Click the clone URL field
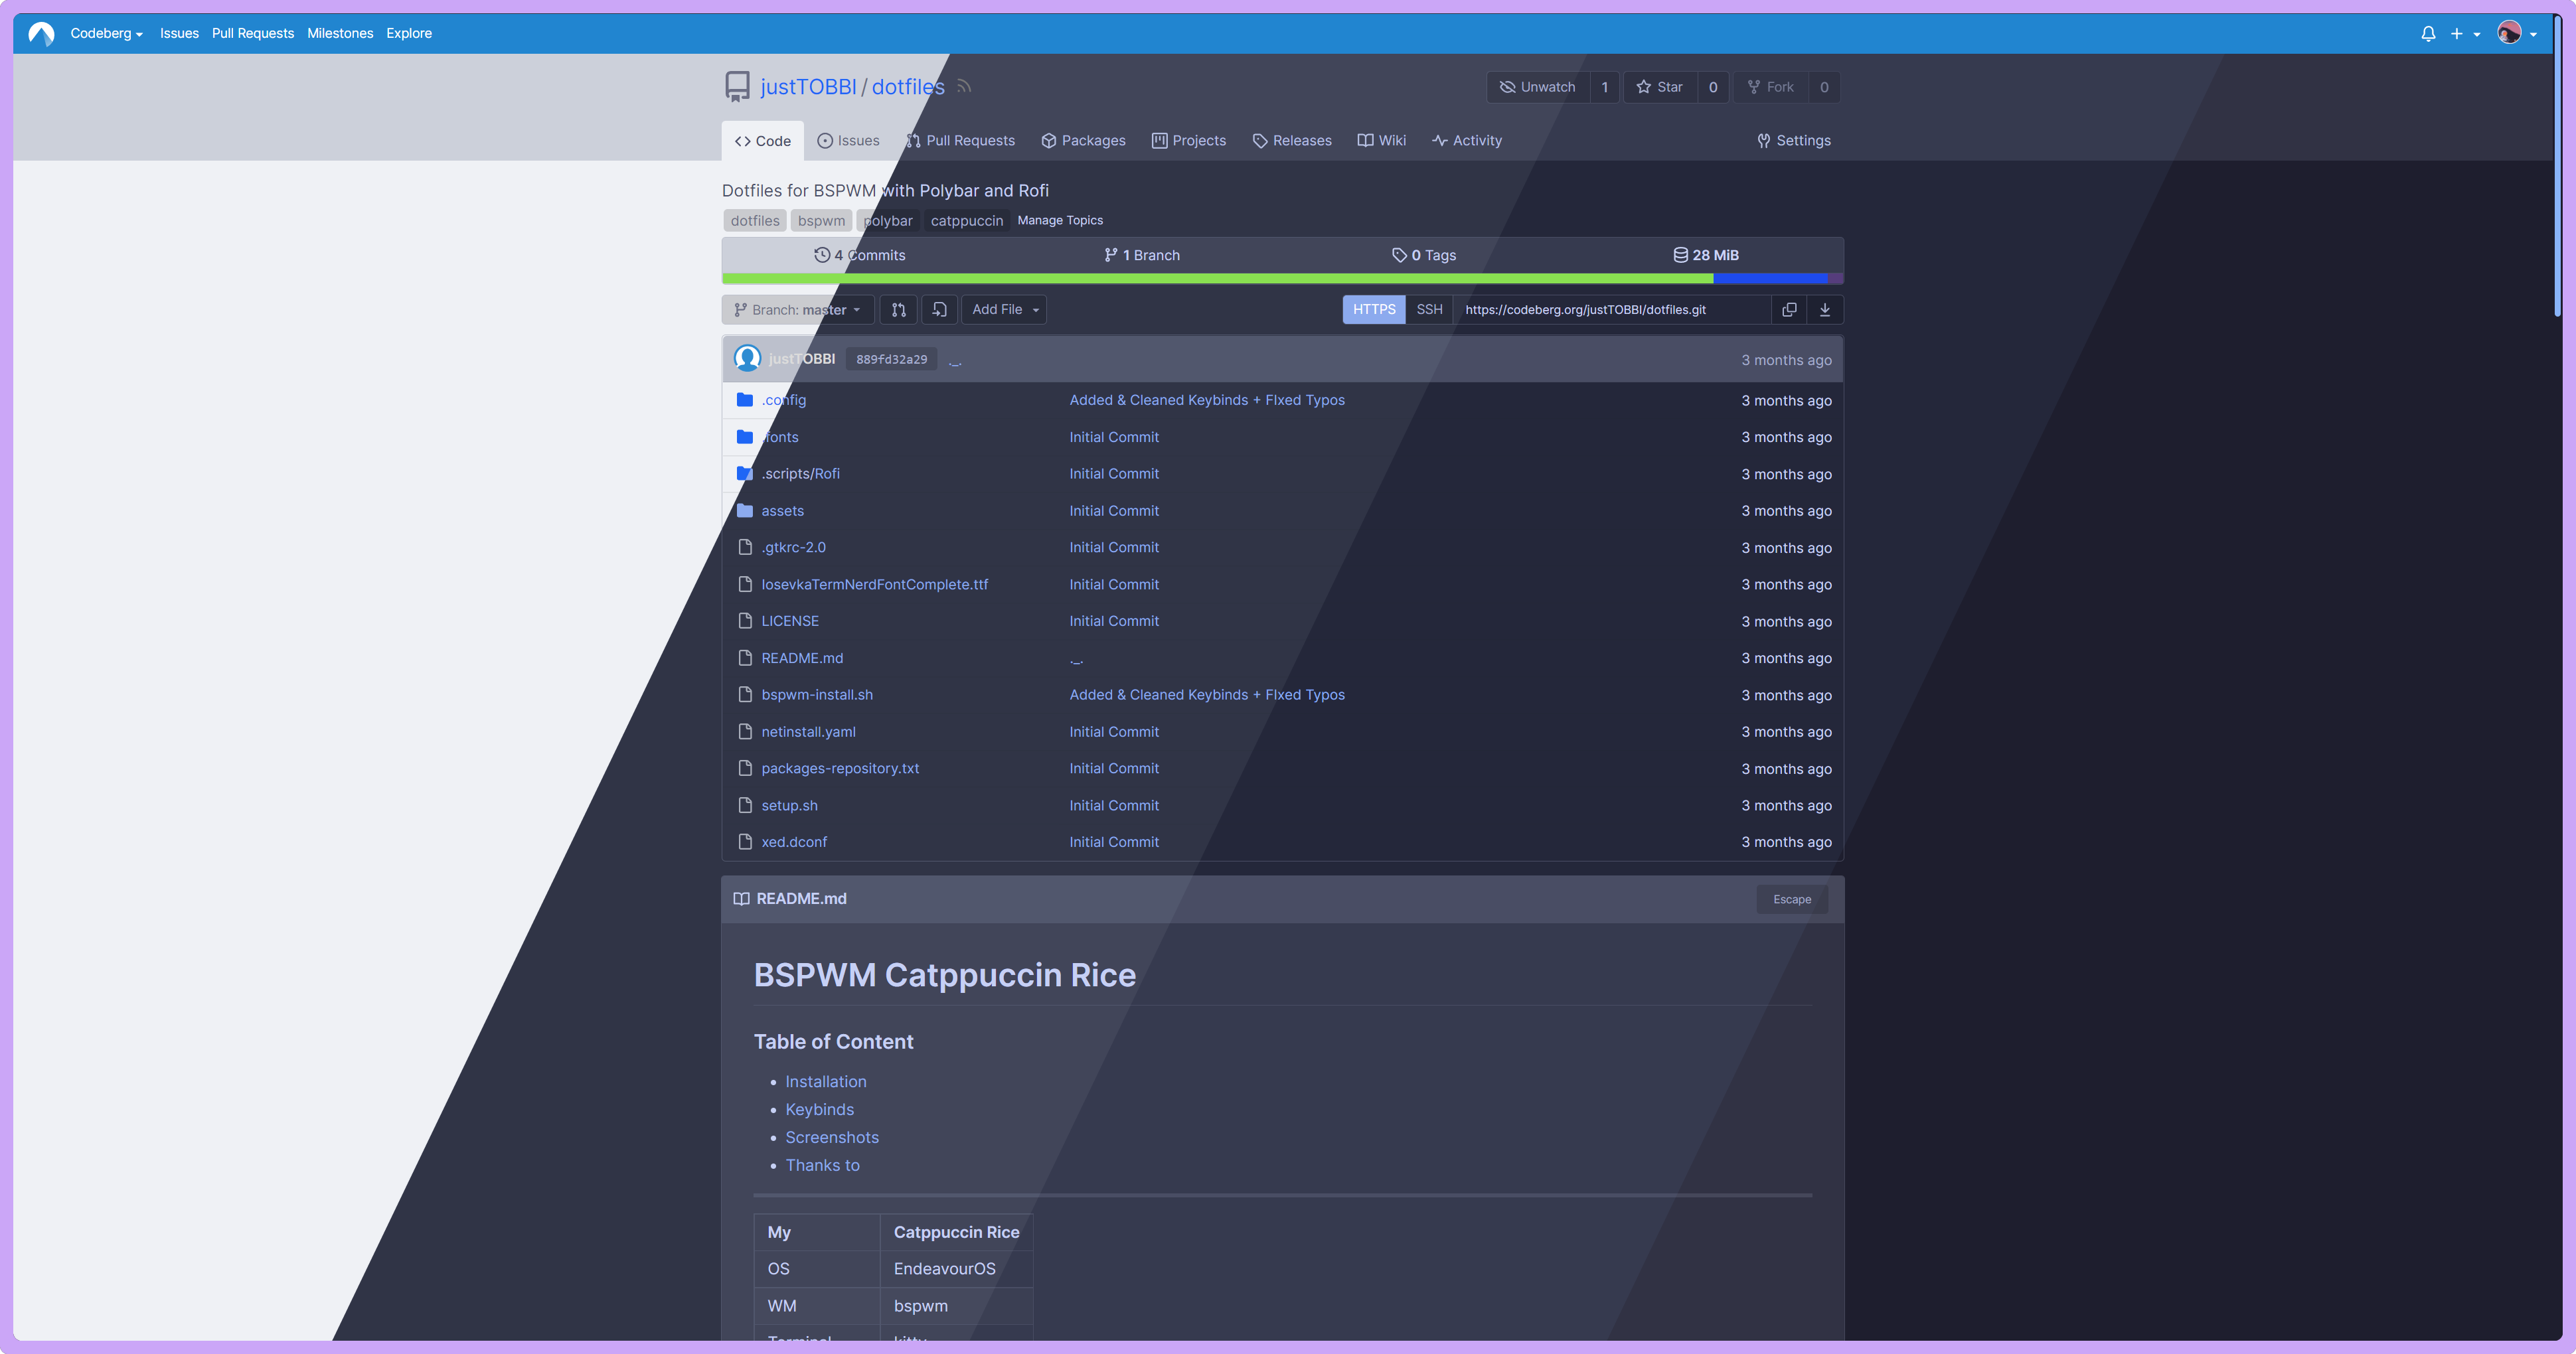 [1612, 310]
